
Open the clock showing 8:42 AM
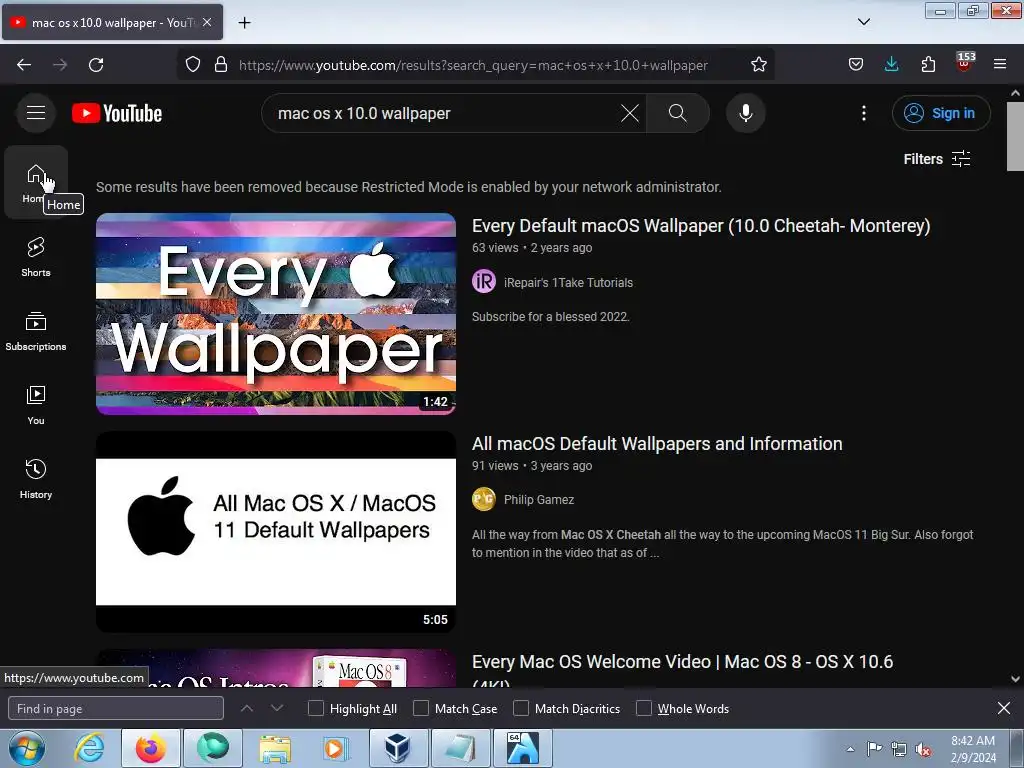pyautogui.click(x=973, y=749)
